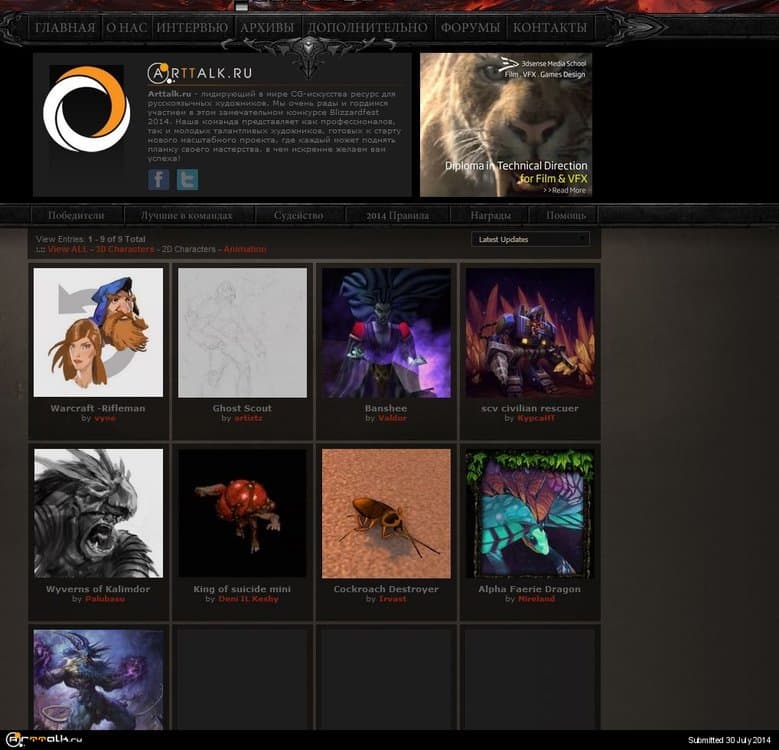779x750 pixels.
Task: Click the View Entries 1 - 9 of 9 Total text
Action: [91, 239]
